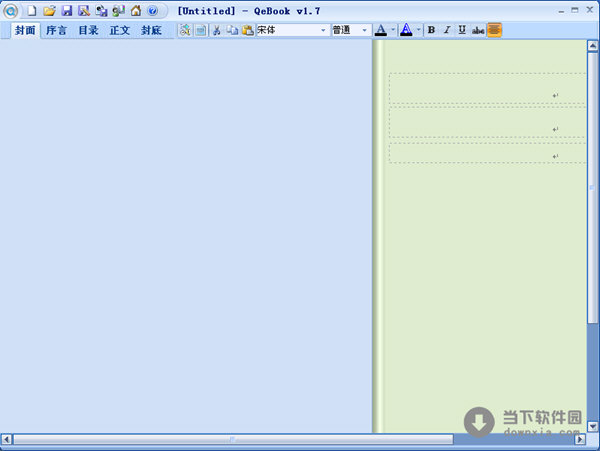Click the Copy icon in formatting toolbar
This screenshot has height=451, width=600.
click(x=232, y=30)
